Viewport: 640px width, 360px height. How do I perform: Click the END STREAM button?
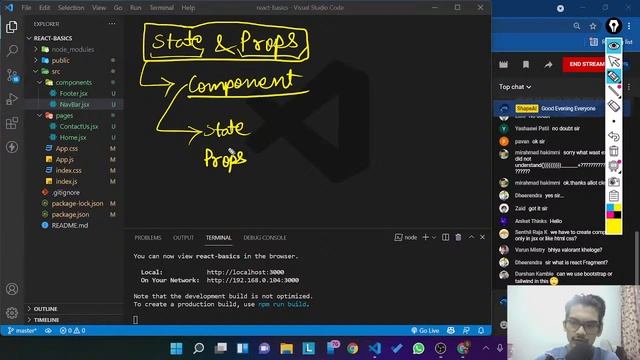click(x=584, y=64)
